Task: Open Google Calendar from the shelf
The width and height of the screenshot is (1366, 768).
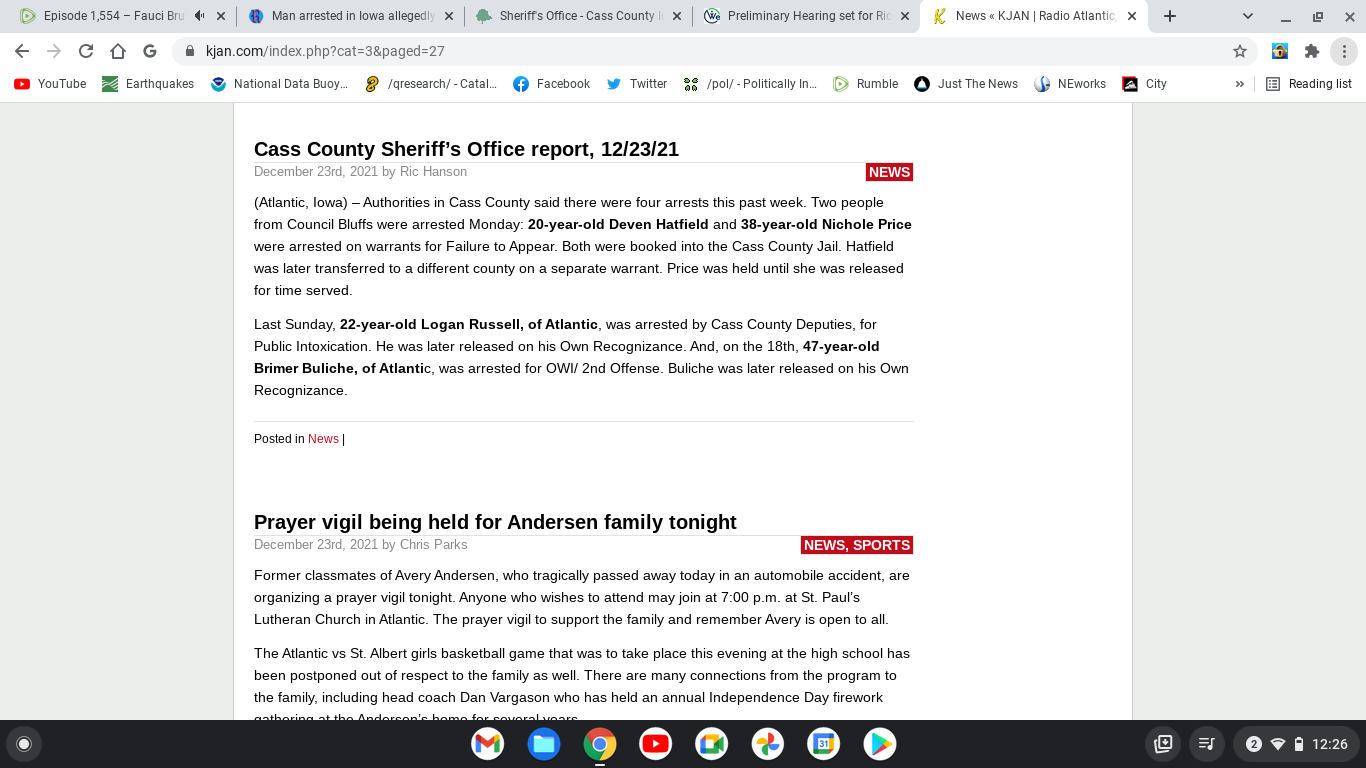Action: pyautogui.click(x=824, y=744)
